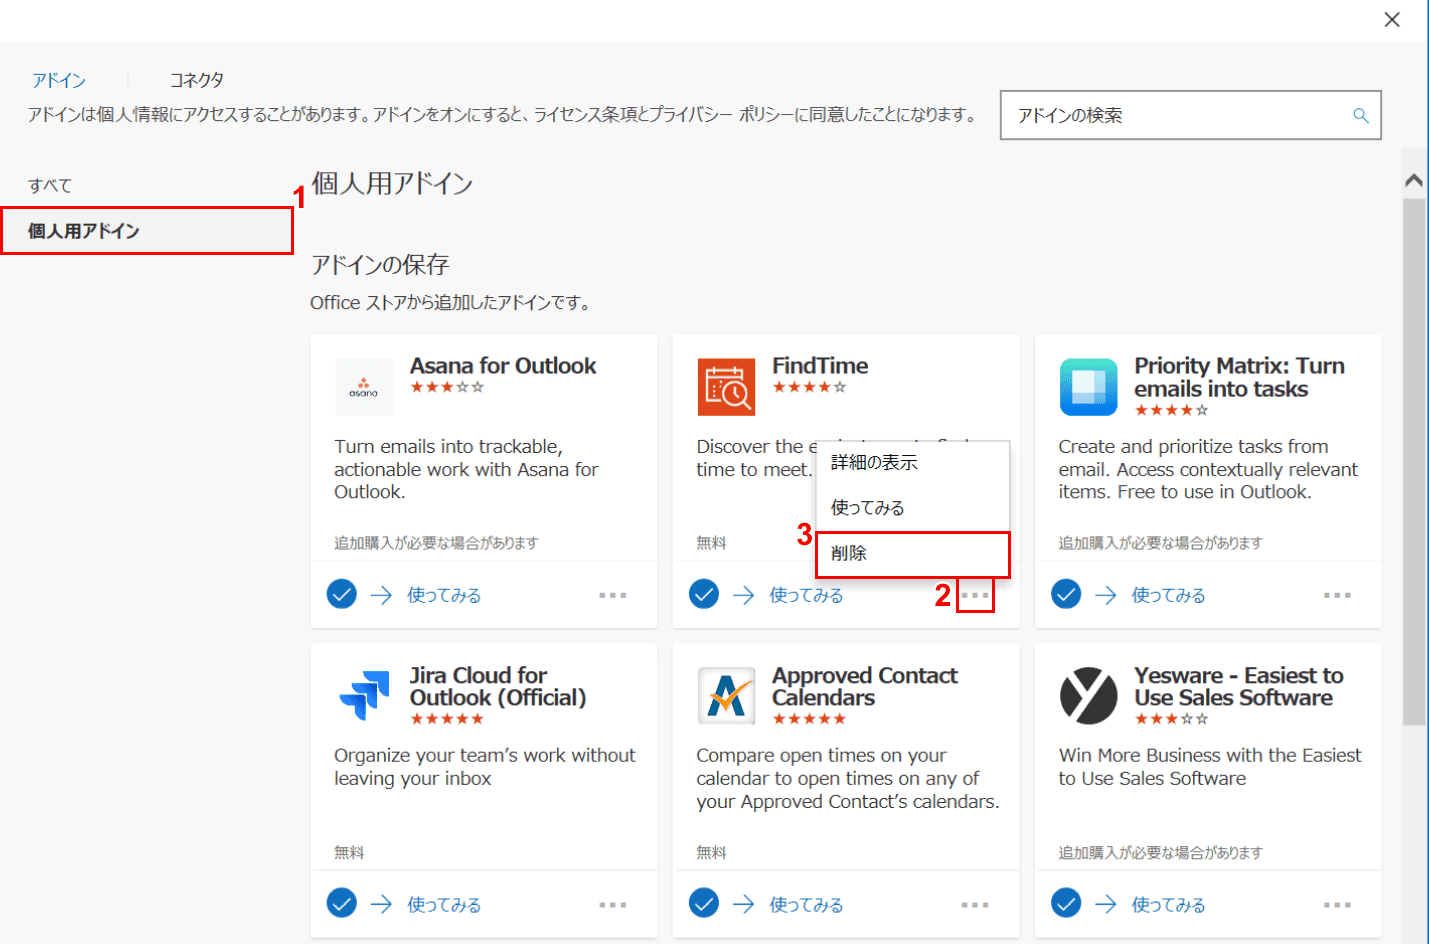The width and height of the screenshot is (1429, 944).
Task: Toggle FindTime installed checkmark
Action: coord(704,594)
